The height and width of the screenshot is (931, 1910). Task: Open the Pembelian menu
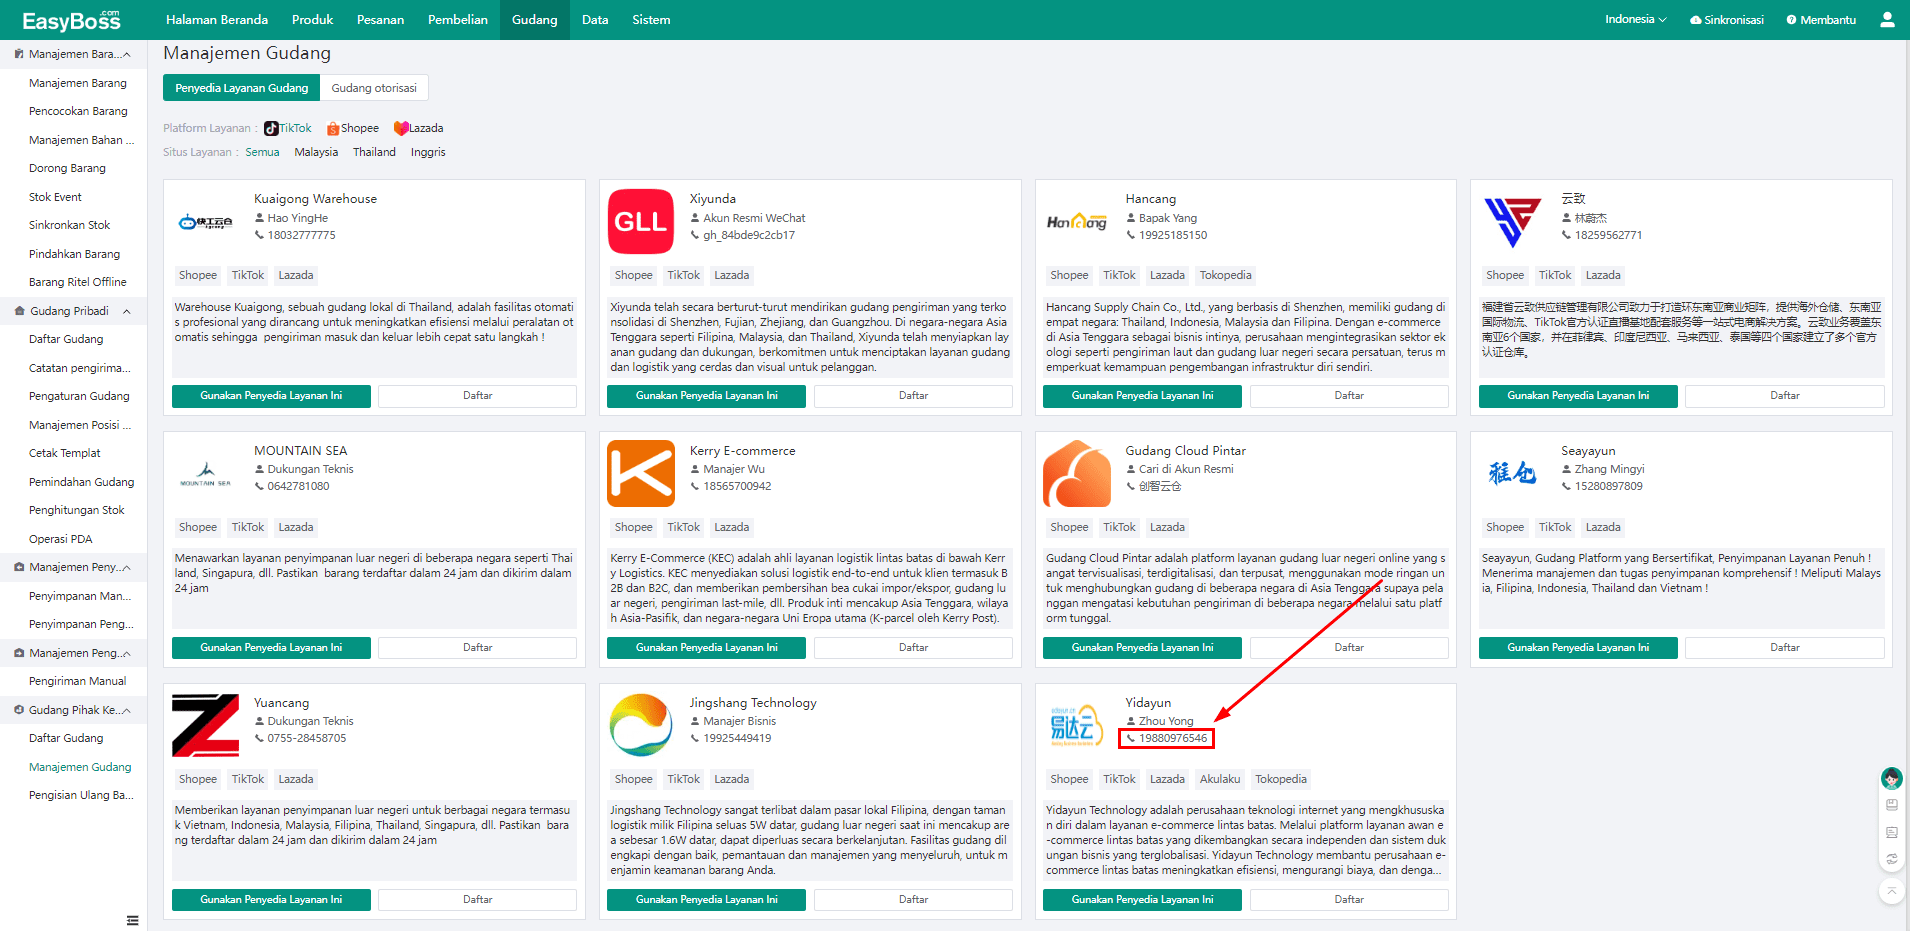click(458, 20)
